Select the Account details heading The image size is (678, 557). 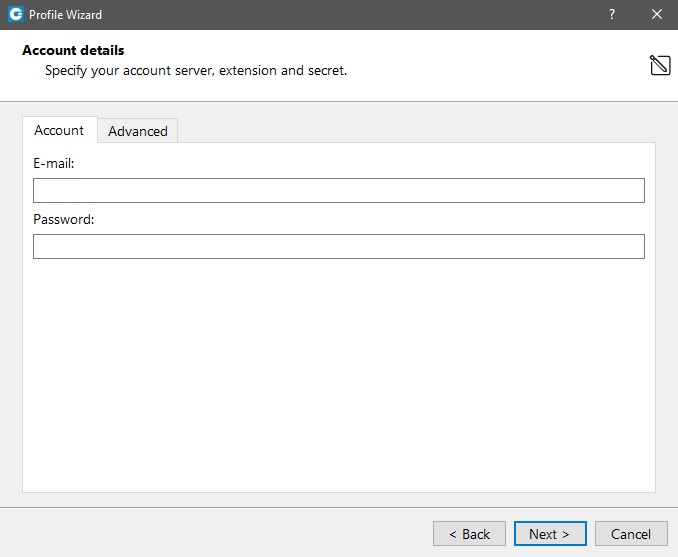[x=73, y=50]
